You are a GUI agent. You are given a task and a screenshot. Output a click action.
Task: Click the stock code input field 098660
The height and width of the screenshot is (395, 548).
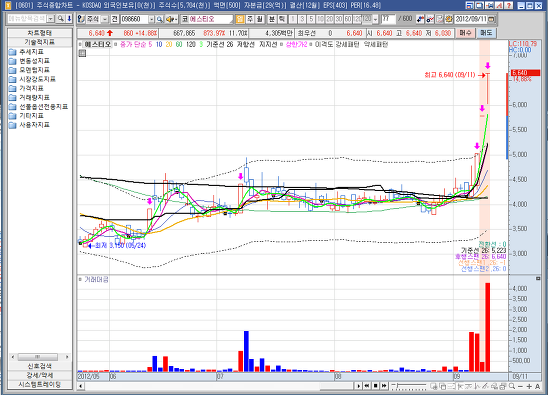click(x=135, y=19)
